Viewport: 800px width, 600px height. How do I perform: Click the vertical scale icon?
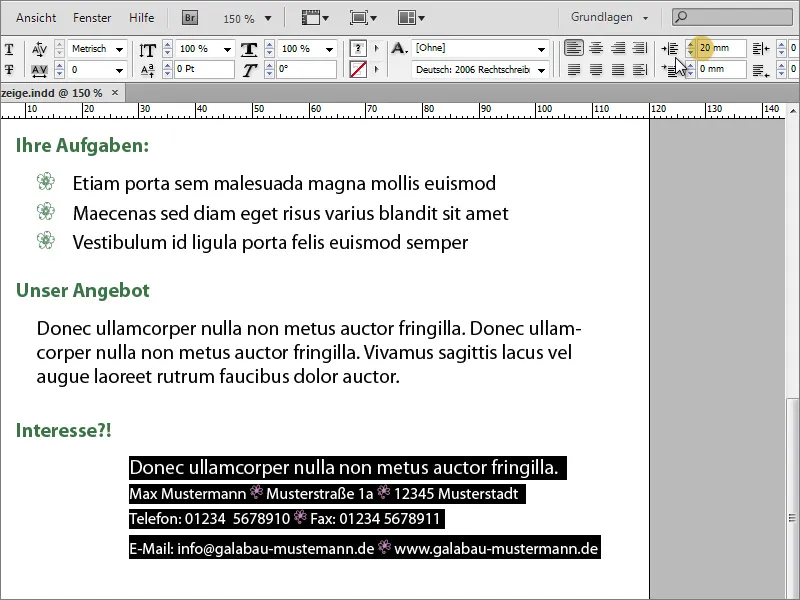(147, 50)
